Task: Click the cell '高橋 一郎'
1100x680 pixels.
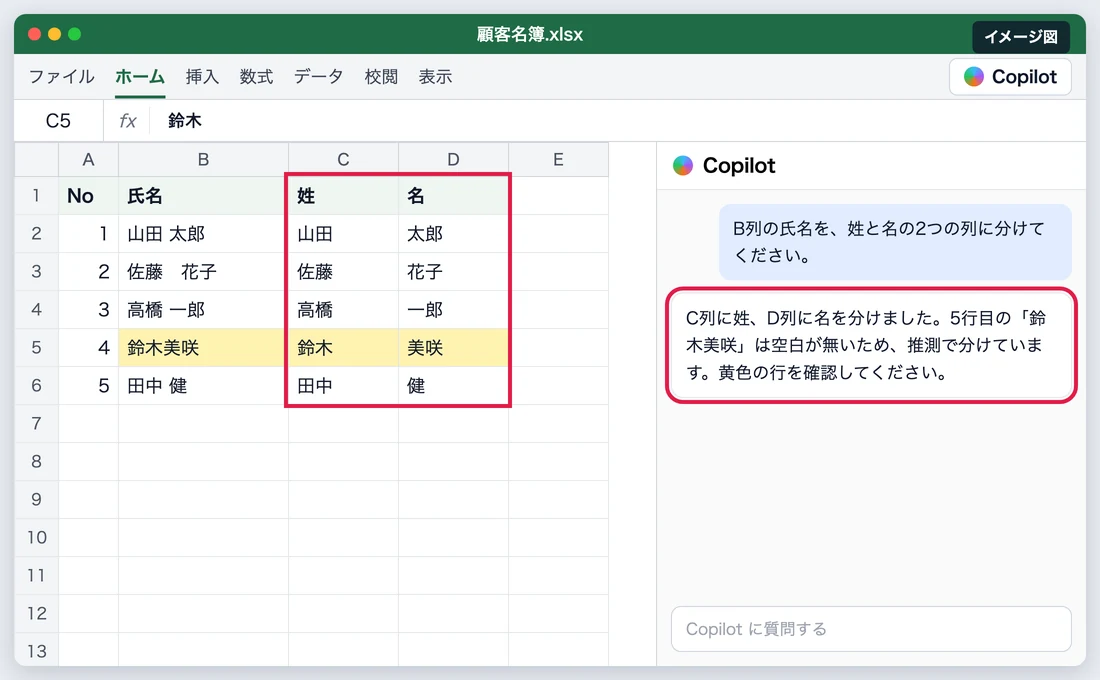Action: tap(203, 309)
